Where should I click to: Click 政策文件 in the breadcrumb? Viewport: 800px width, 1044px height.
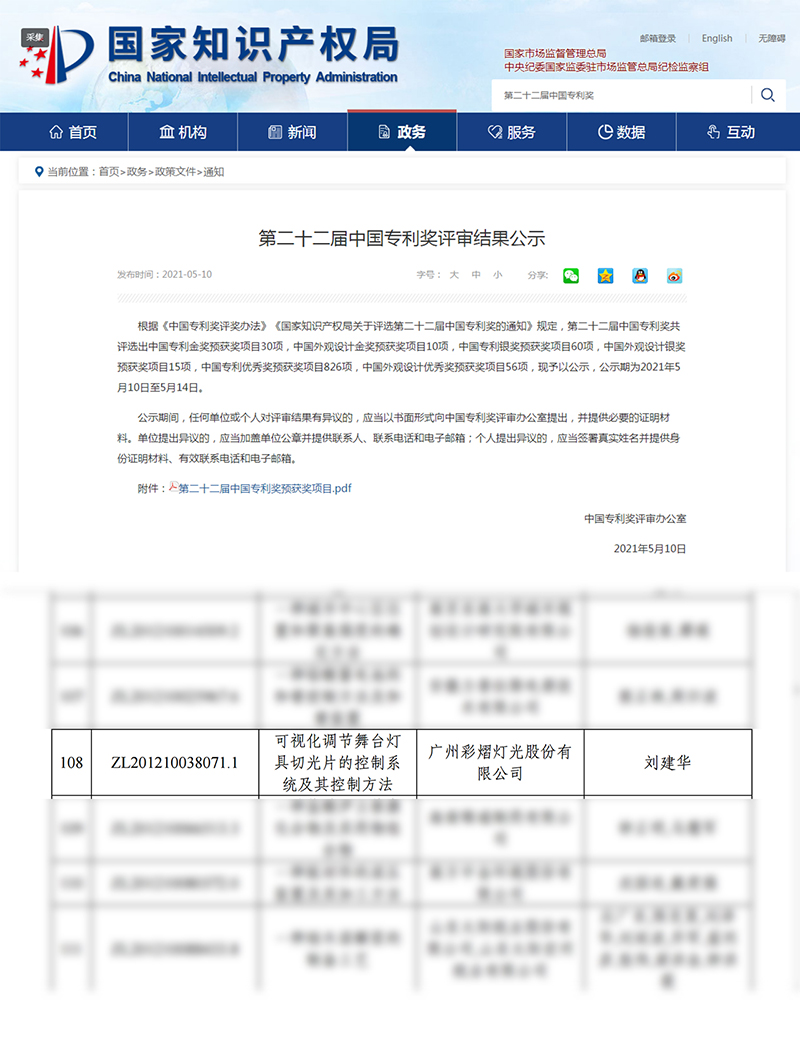pyautogui.click(x=176, y=172)
